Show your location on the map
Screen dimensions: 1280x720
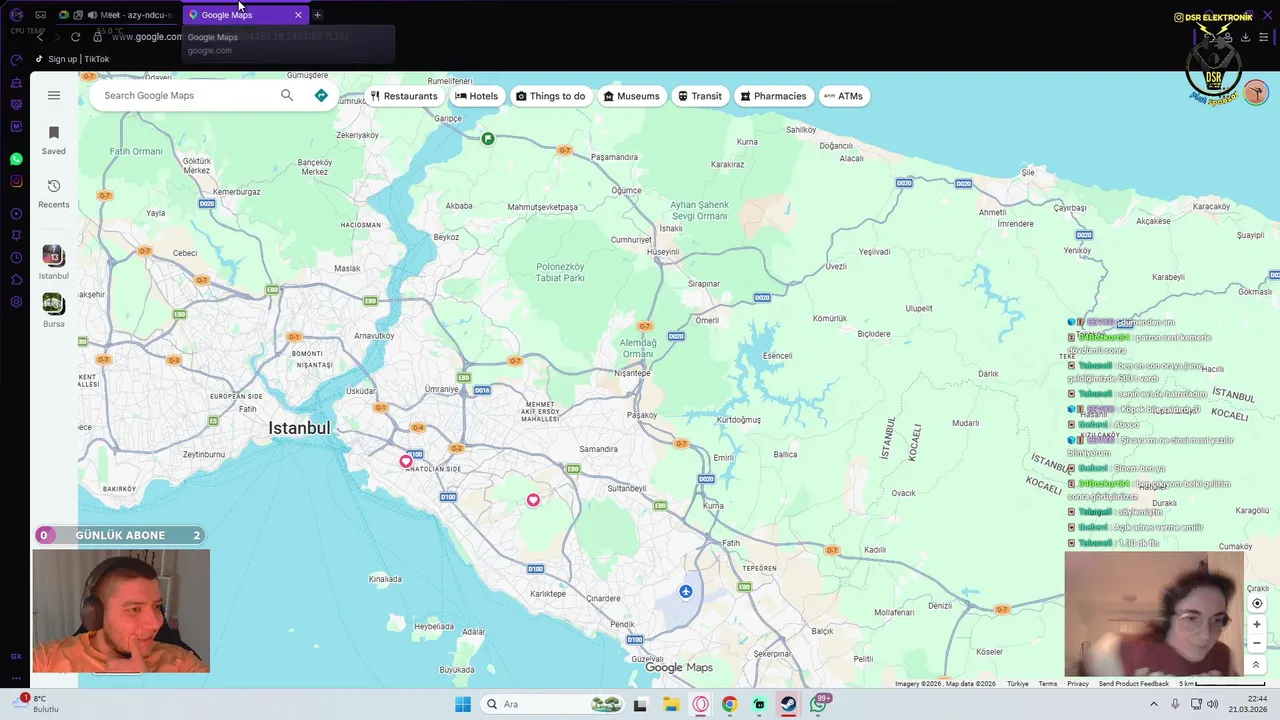coord(1257,603)
